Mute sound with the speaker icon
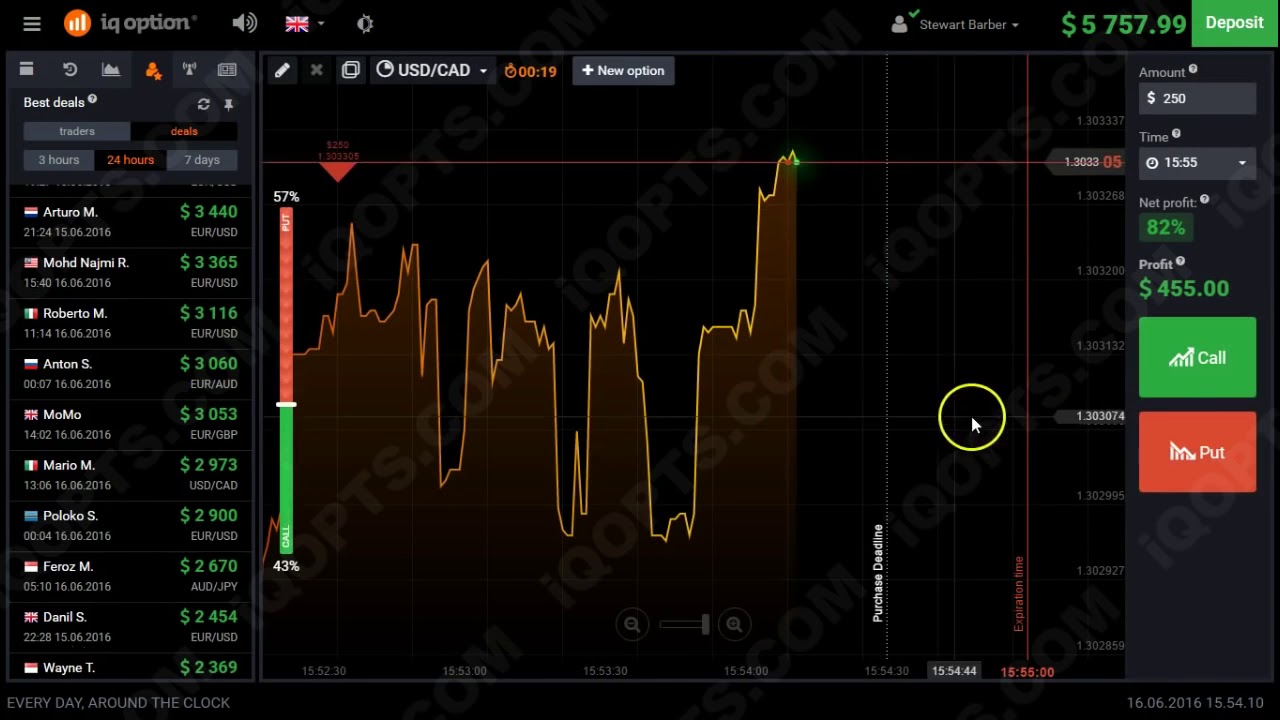The image size is (1280, 720). pos(244,23)
